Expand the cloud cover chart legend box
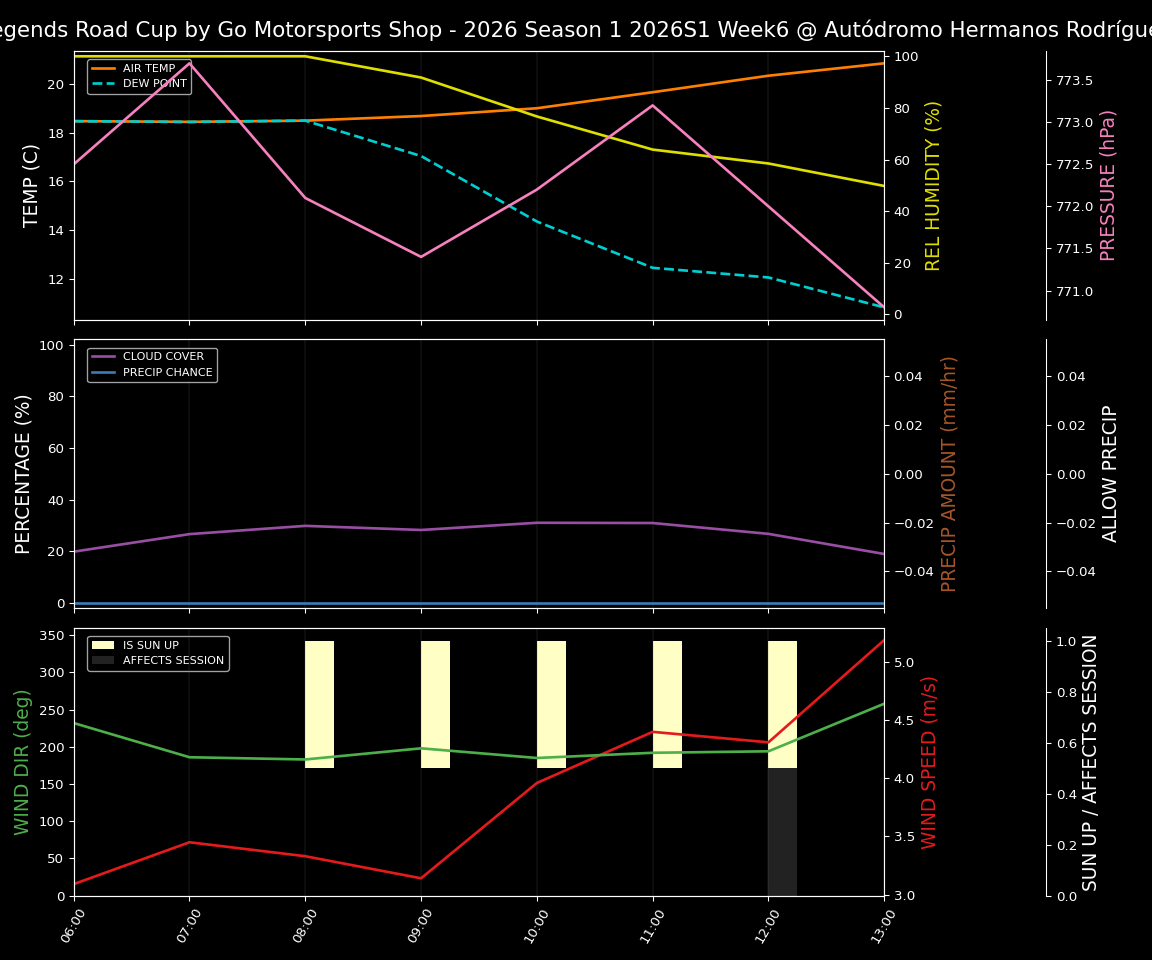The width and height of the screenshot is (1152, 960). point(151,363)
